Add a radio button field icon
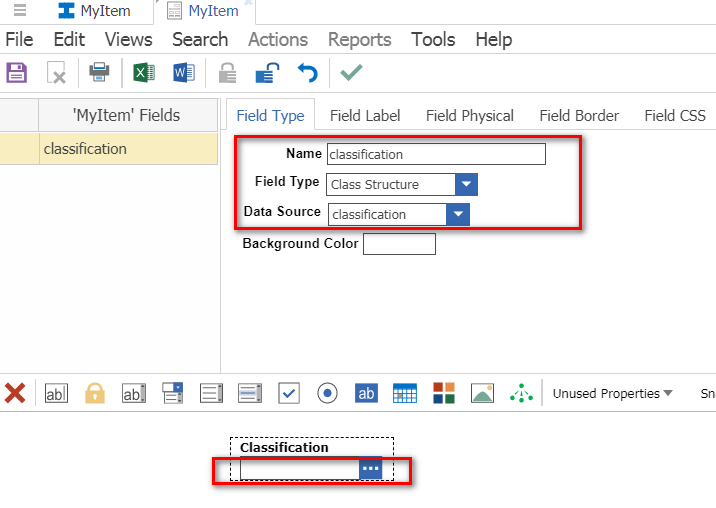716x508 pixels. point(327,393)
